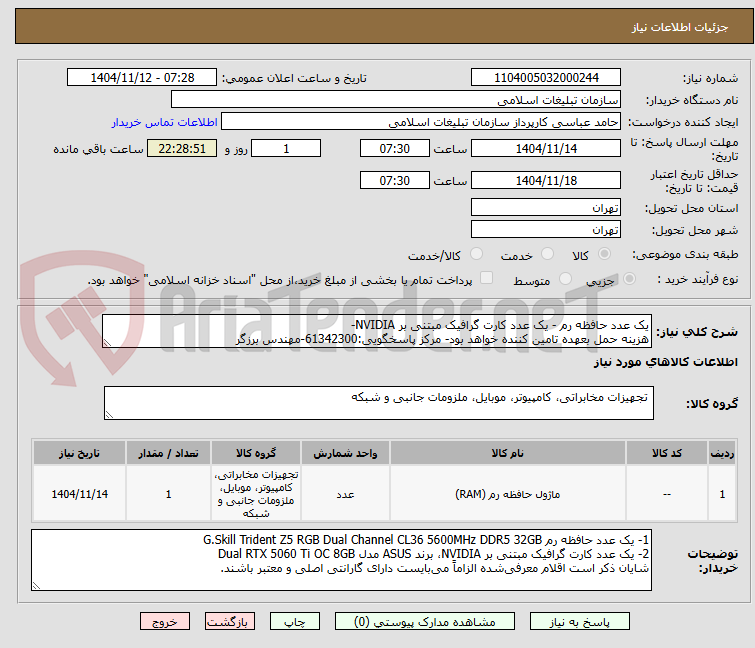
Task: Click the اطلاعات کالاهای مورد نیاز heading
Action: click(665, 362)
